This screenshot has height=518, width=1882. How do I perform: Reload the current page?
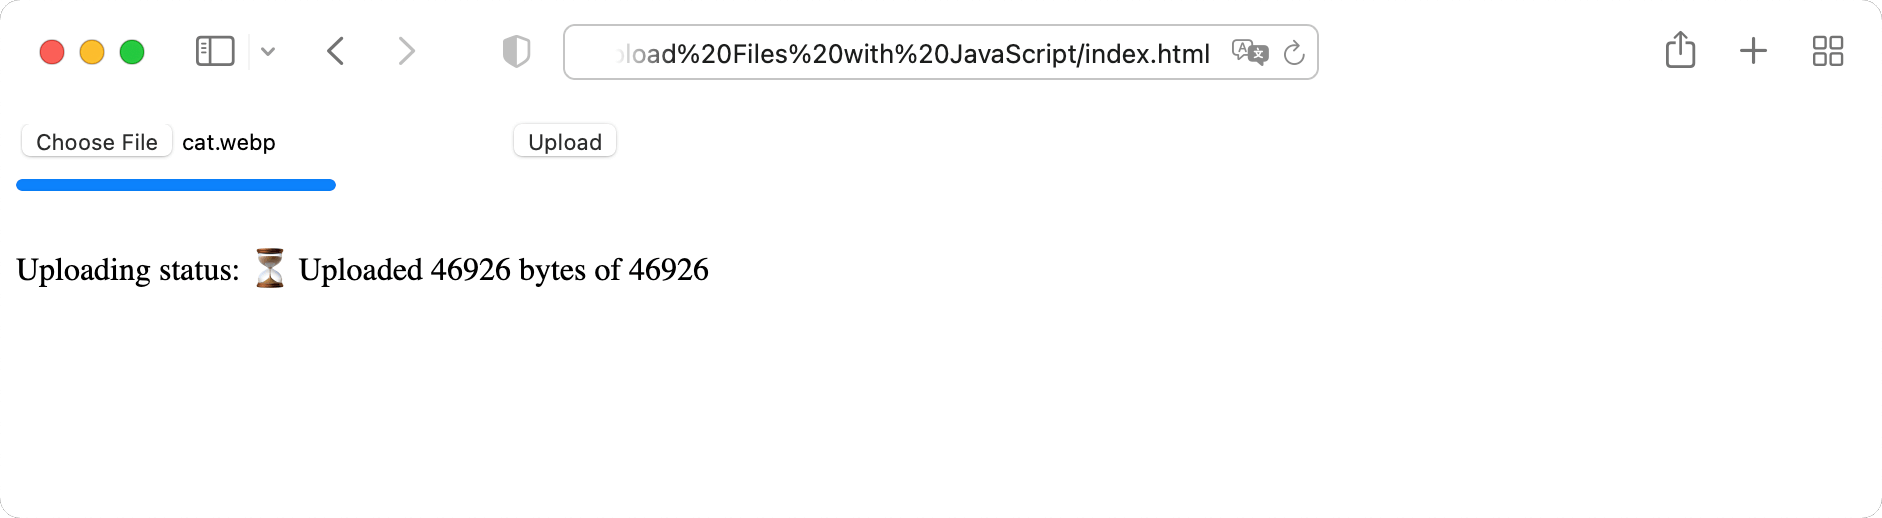(1294, 52)
